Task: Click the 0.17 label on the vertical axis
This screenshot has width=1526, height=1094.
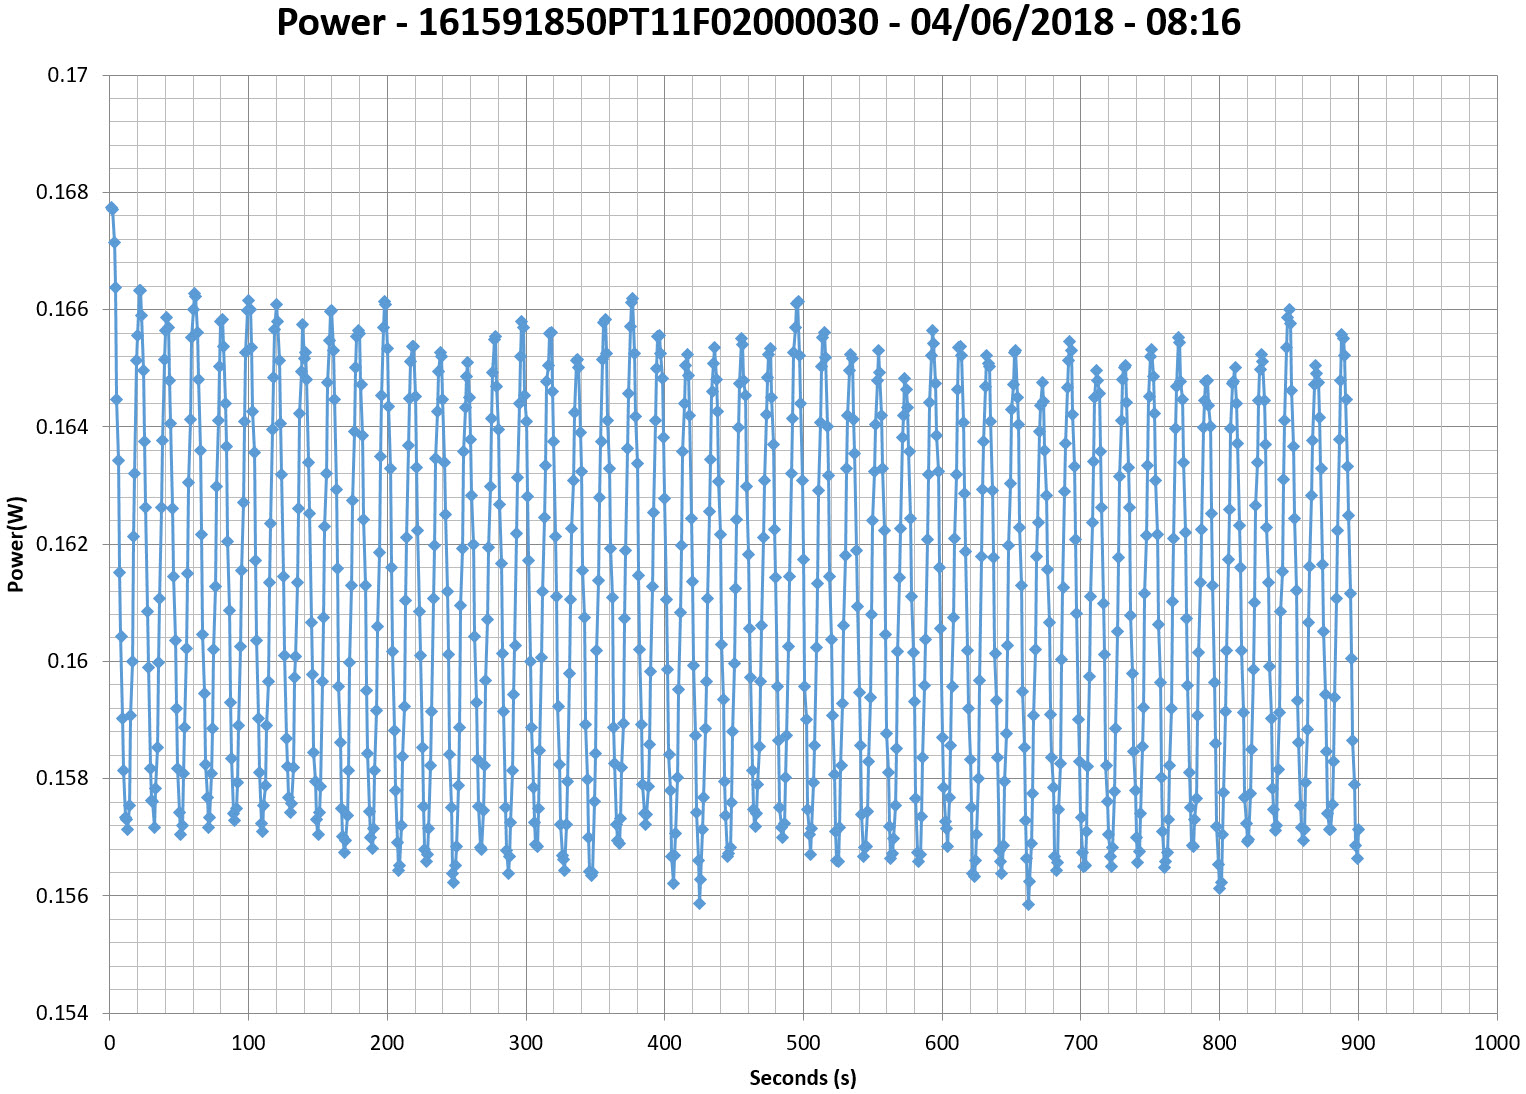Action: pos(68,75)
